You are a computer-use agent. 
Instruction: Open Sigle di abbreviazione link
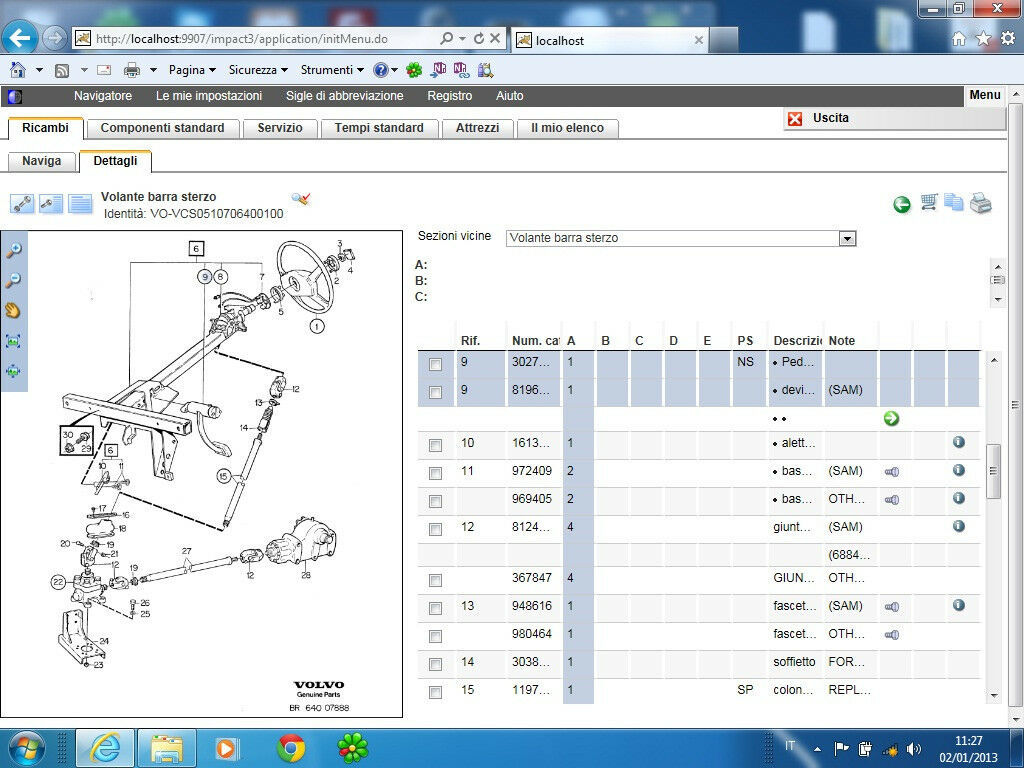pyautogui.click(x=344, y=96)
